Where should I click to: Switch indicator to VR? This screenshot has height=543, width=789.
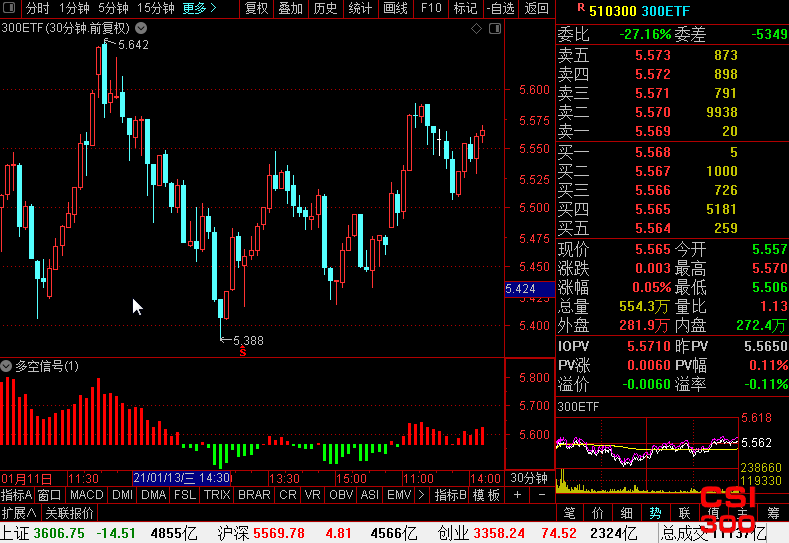tap(312, 495)
